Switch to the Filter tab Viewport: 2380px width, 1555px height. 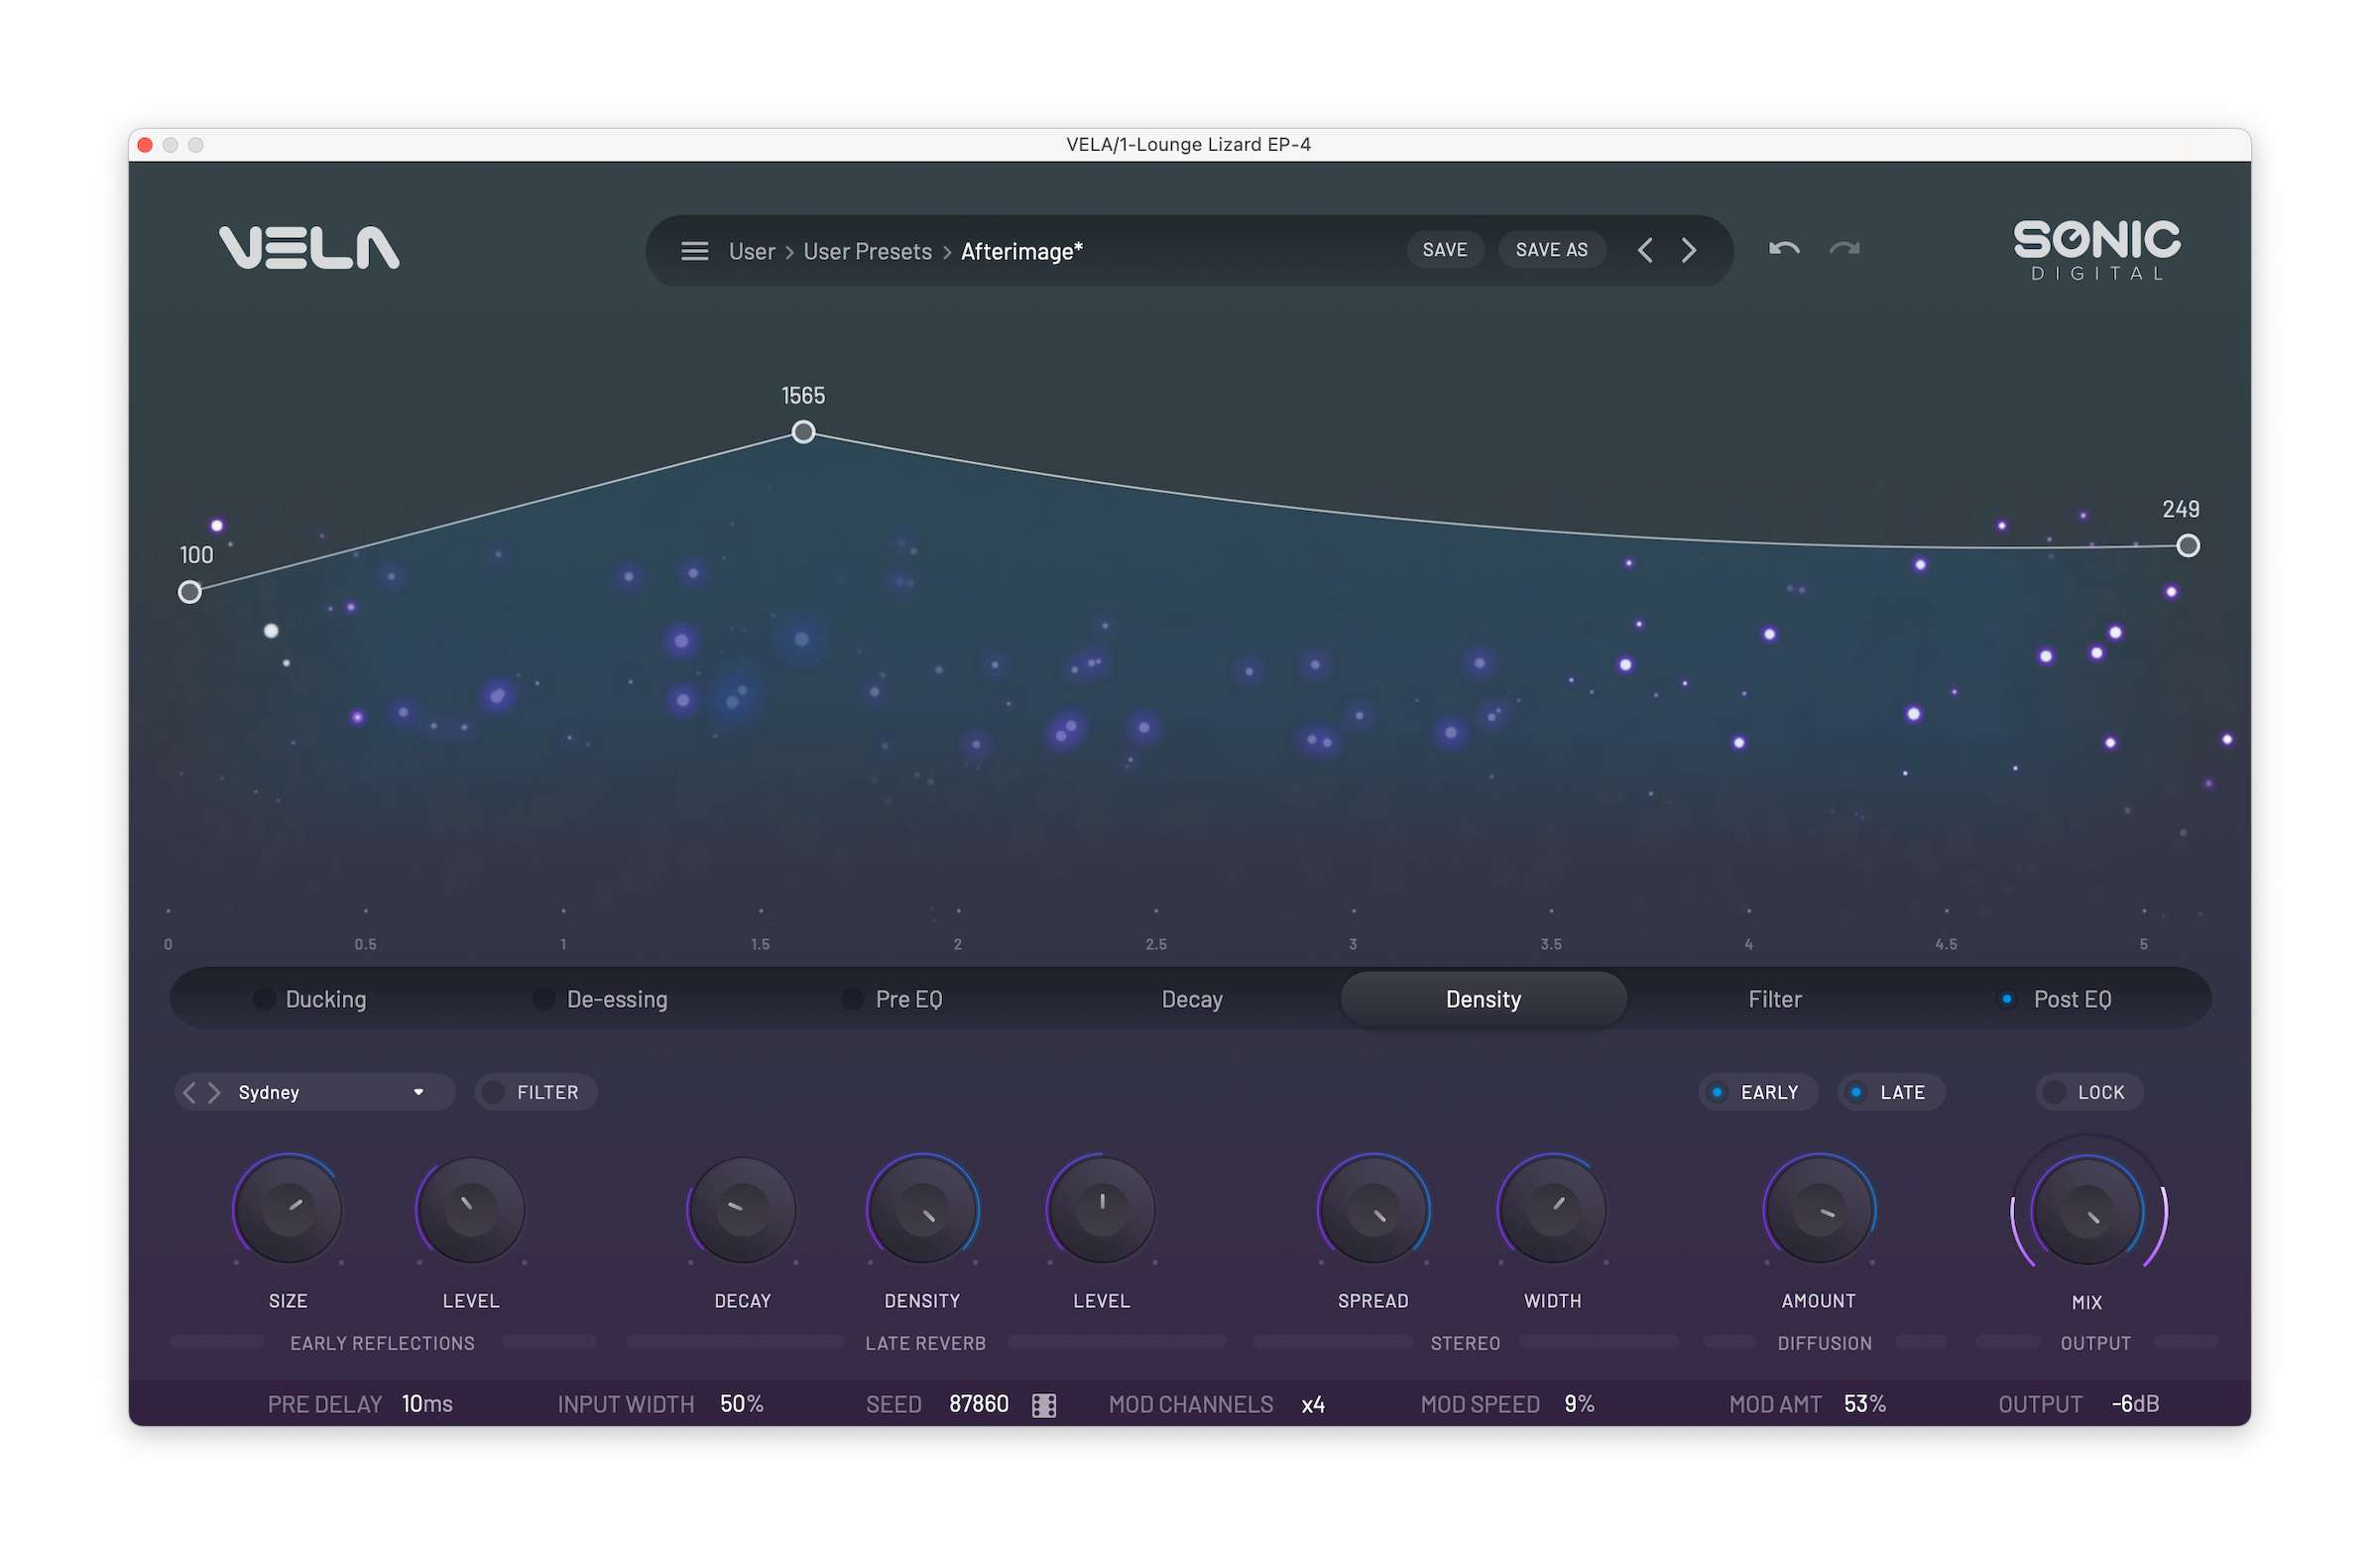[1774, 999]
